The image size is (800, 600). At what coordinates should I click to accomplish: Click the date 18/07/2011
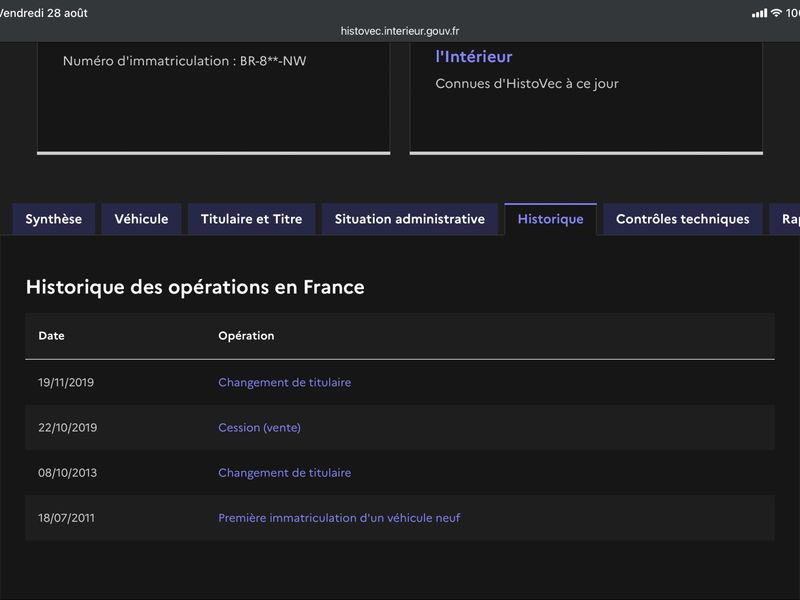66,518
